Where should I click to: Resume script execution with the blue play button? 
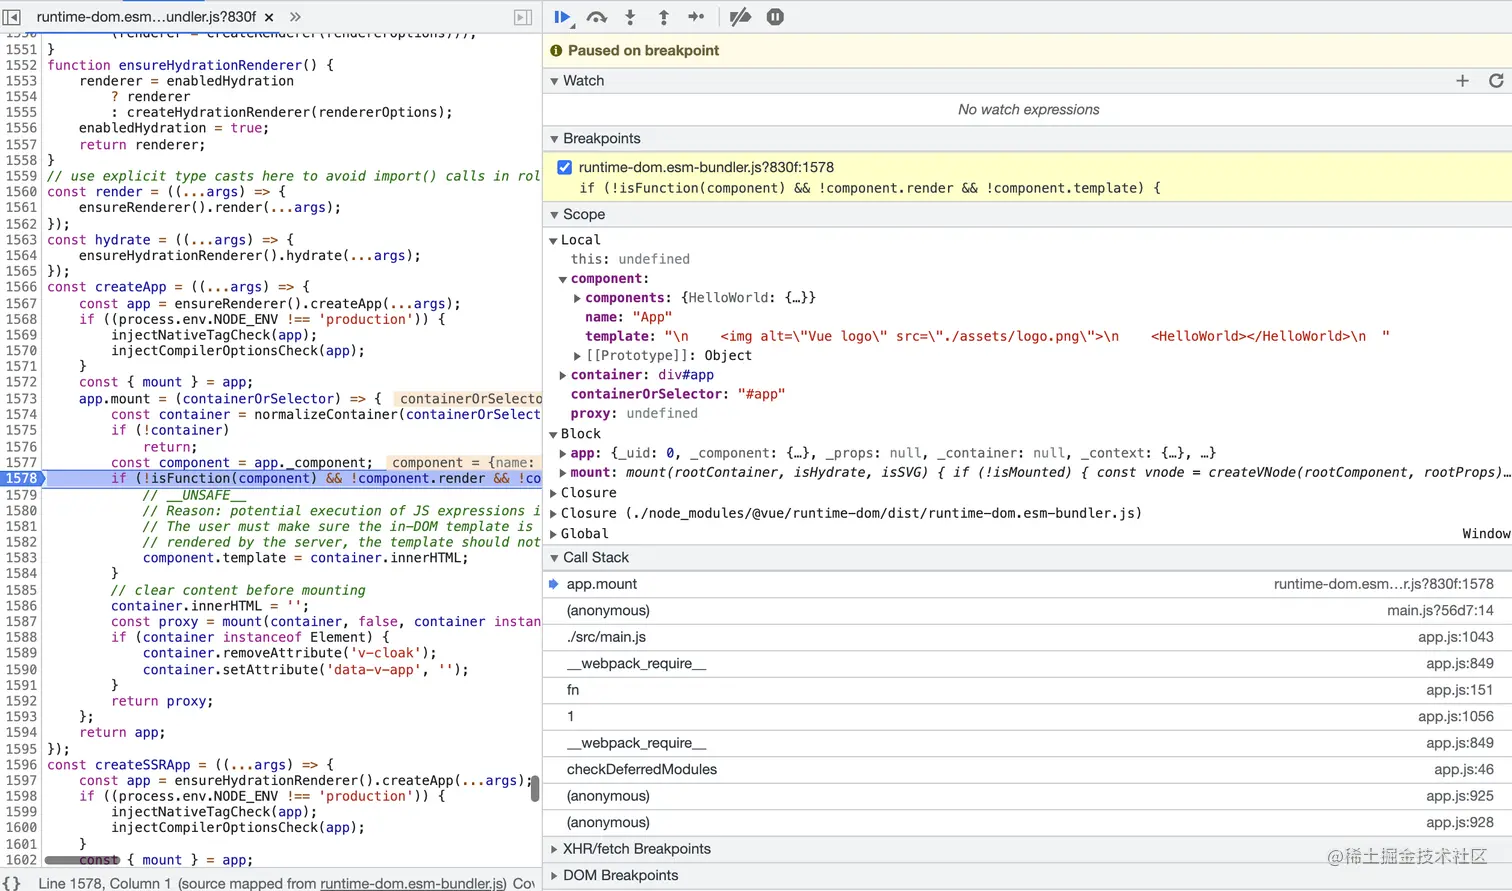click(x=562, y=17)
